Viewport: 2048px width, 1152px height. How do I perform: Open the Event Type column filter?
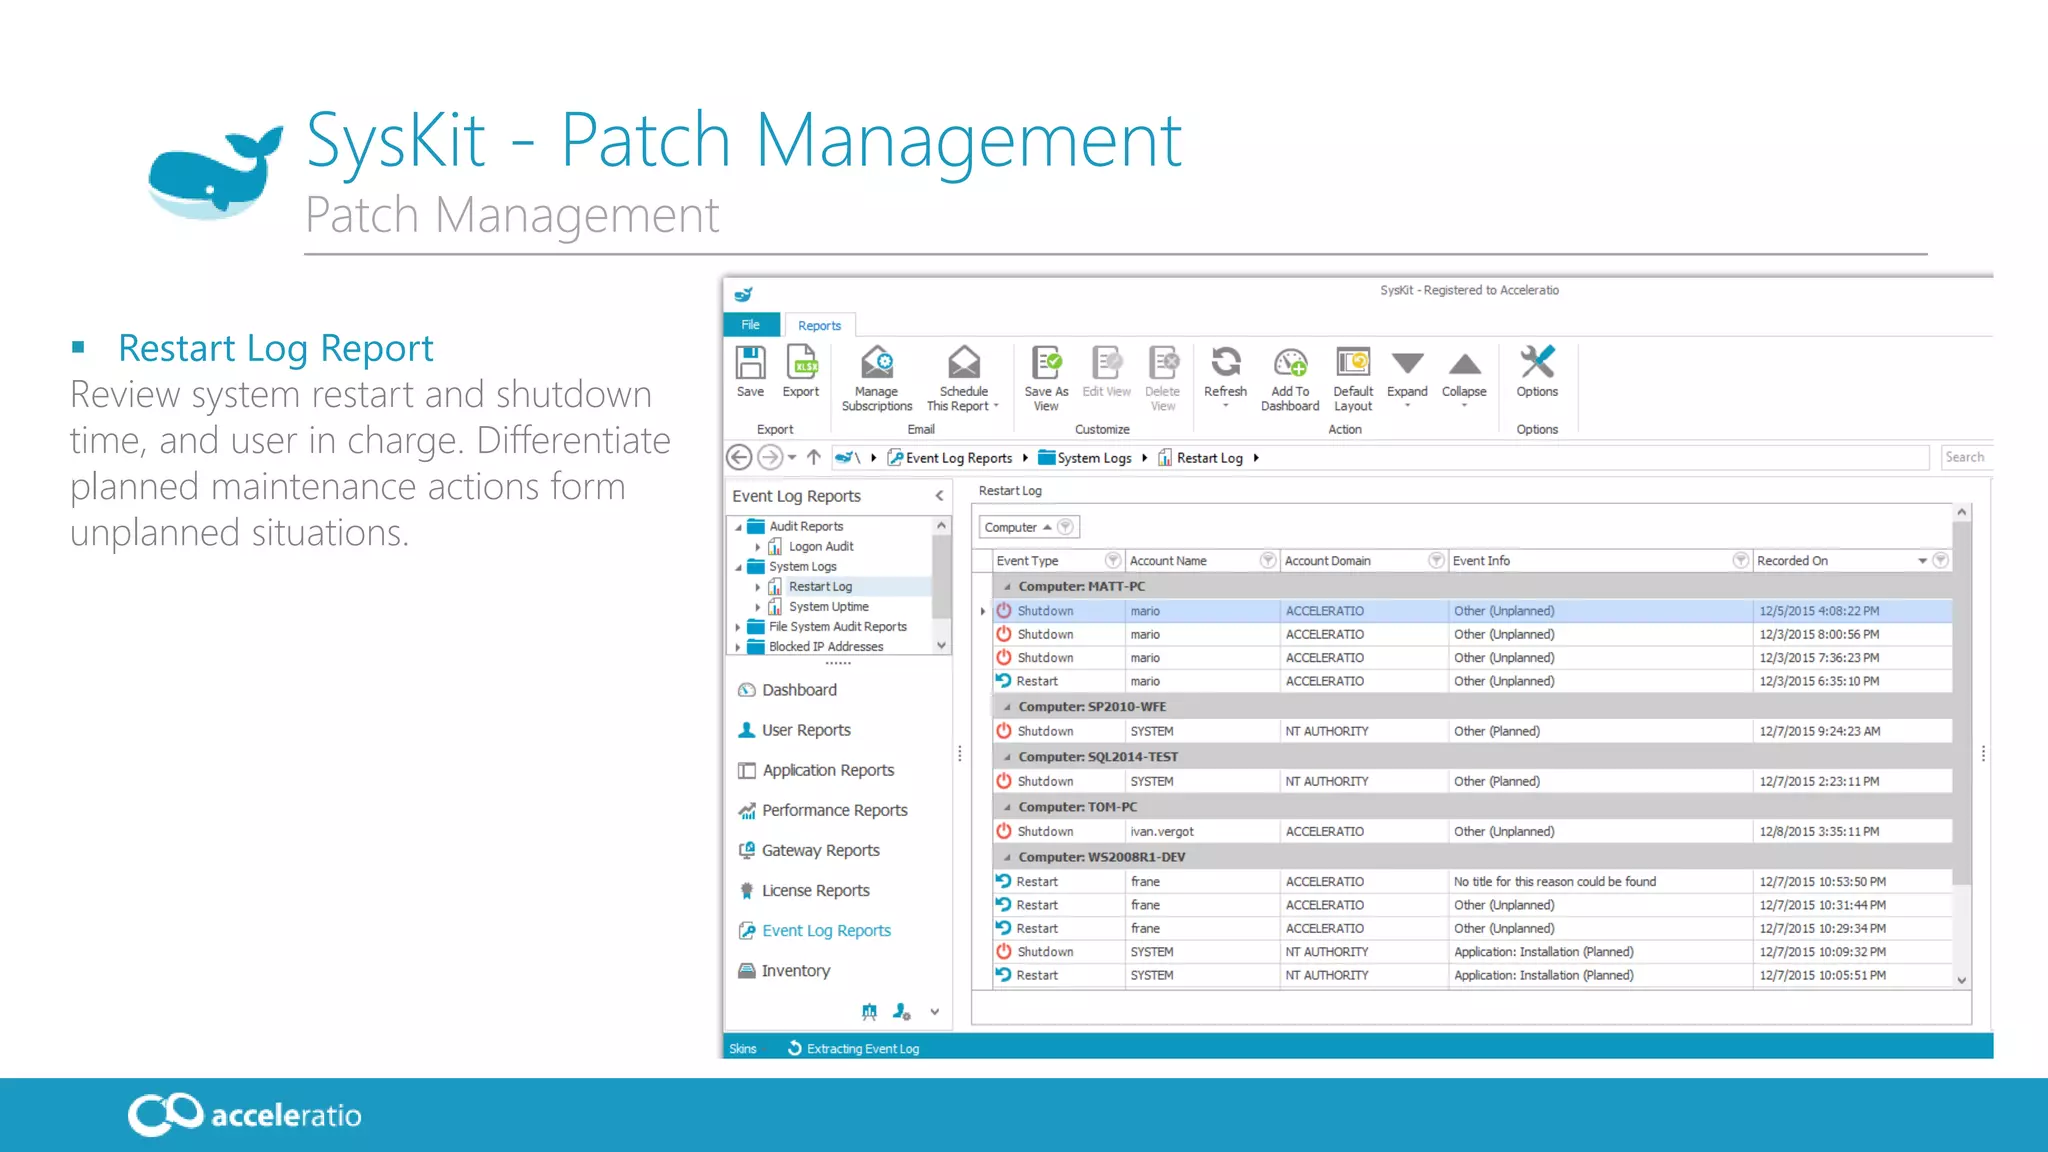coord(1112,560)
